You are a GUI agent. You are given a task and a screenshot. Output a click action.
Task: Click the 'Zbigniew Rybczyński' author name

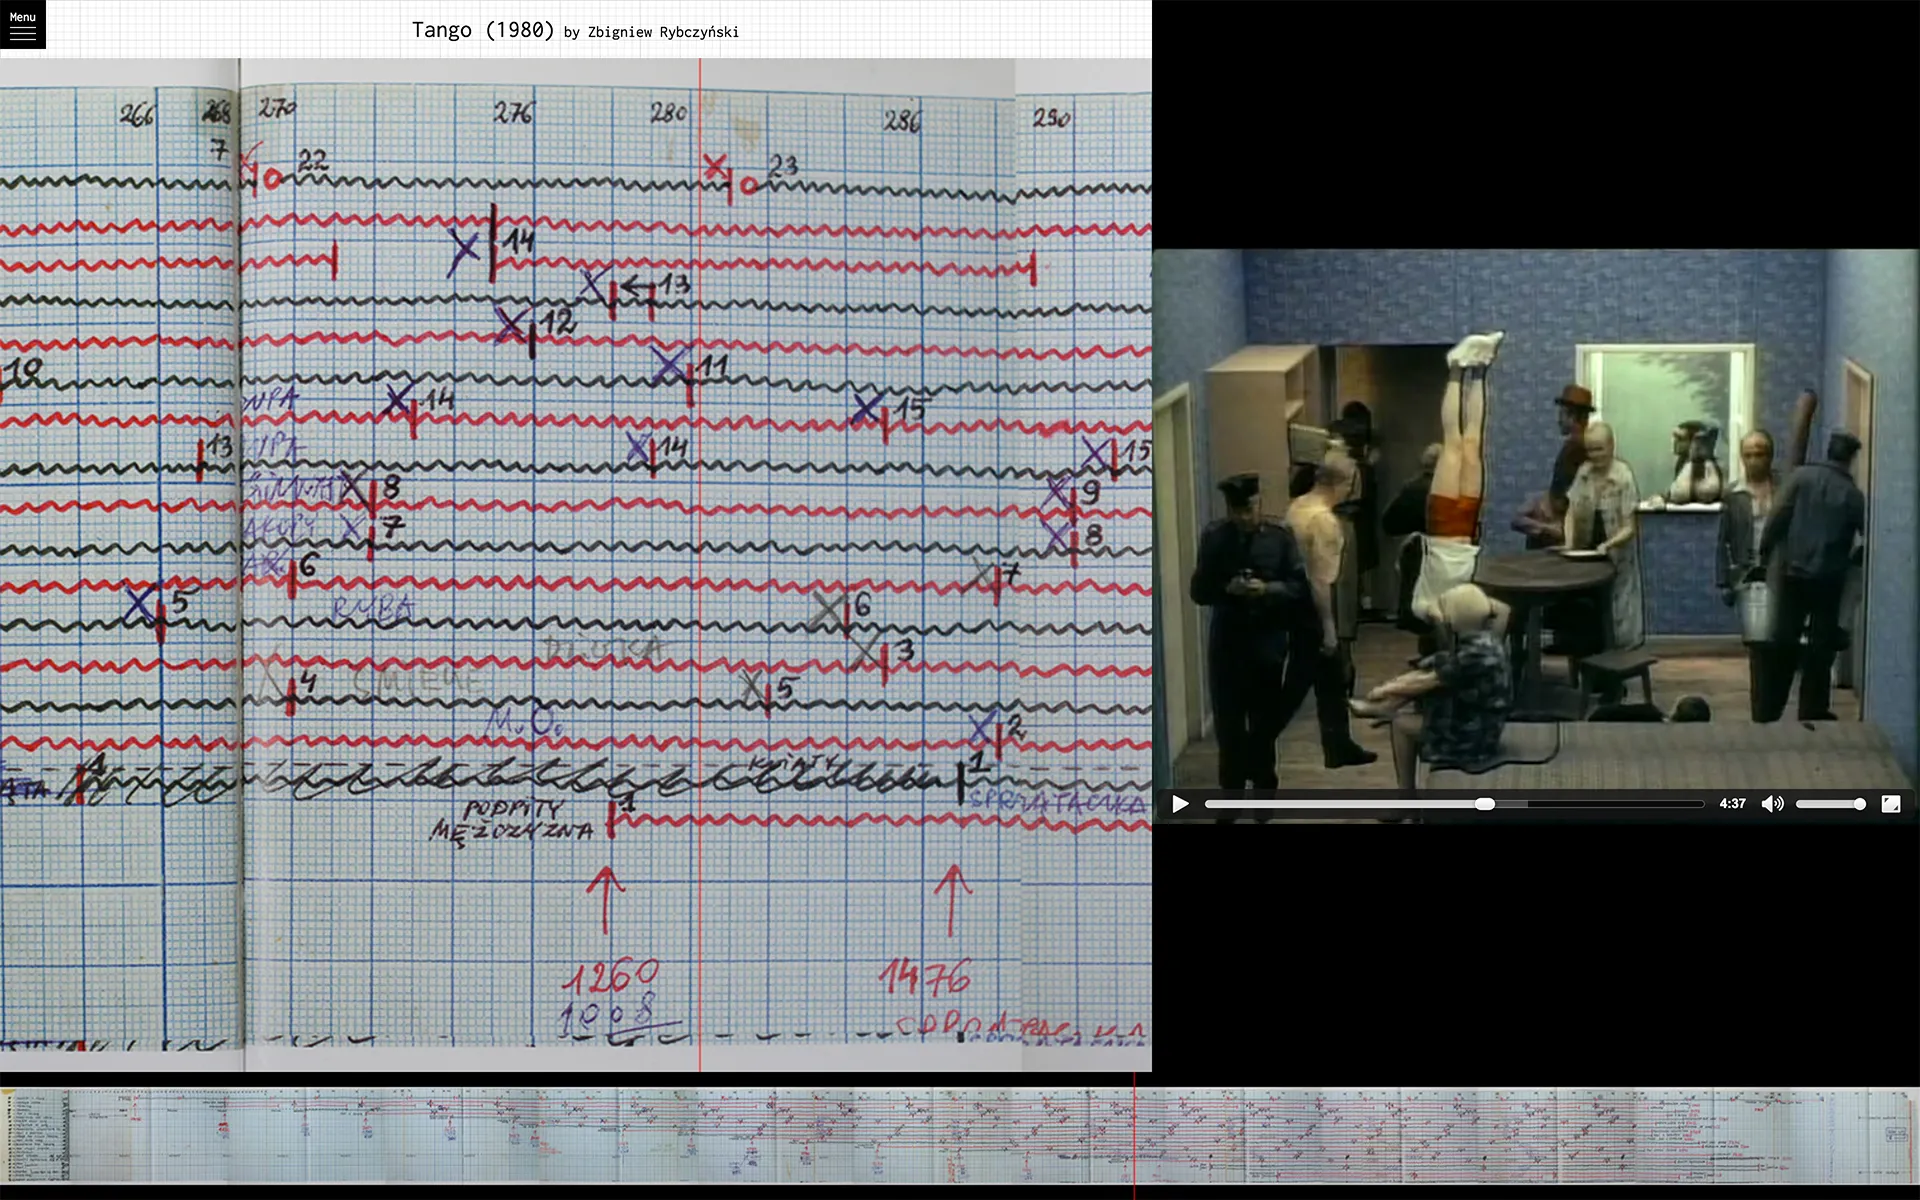[663, 32]
